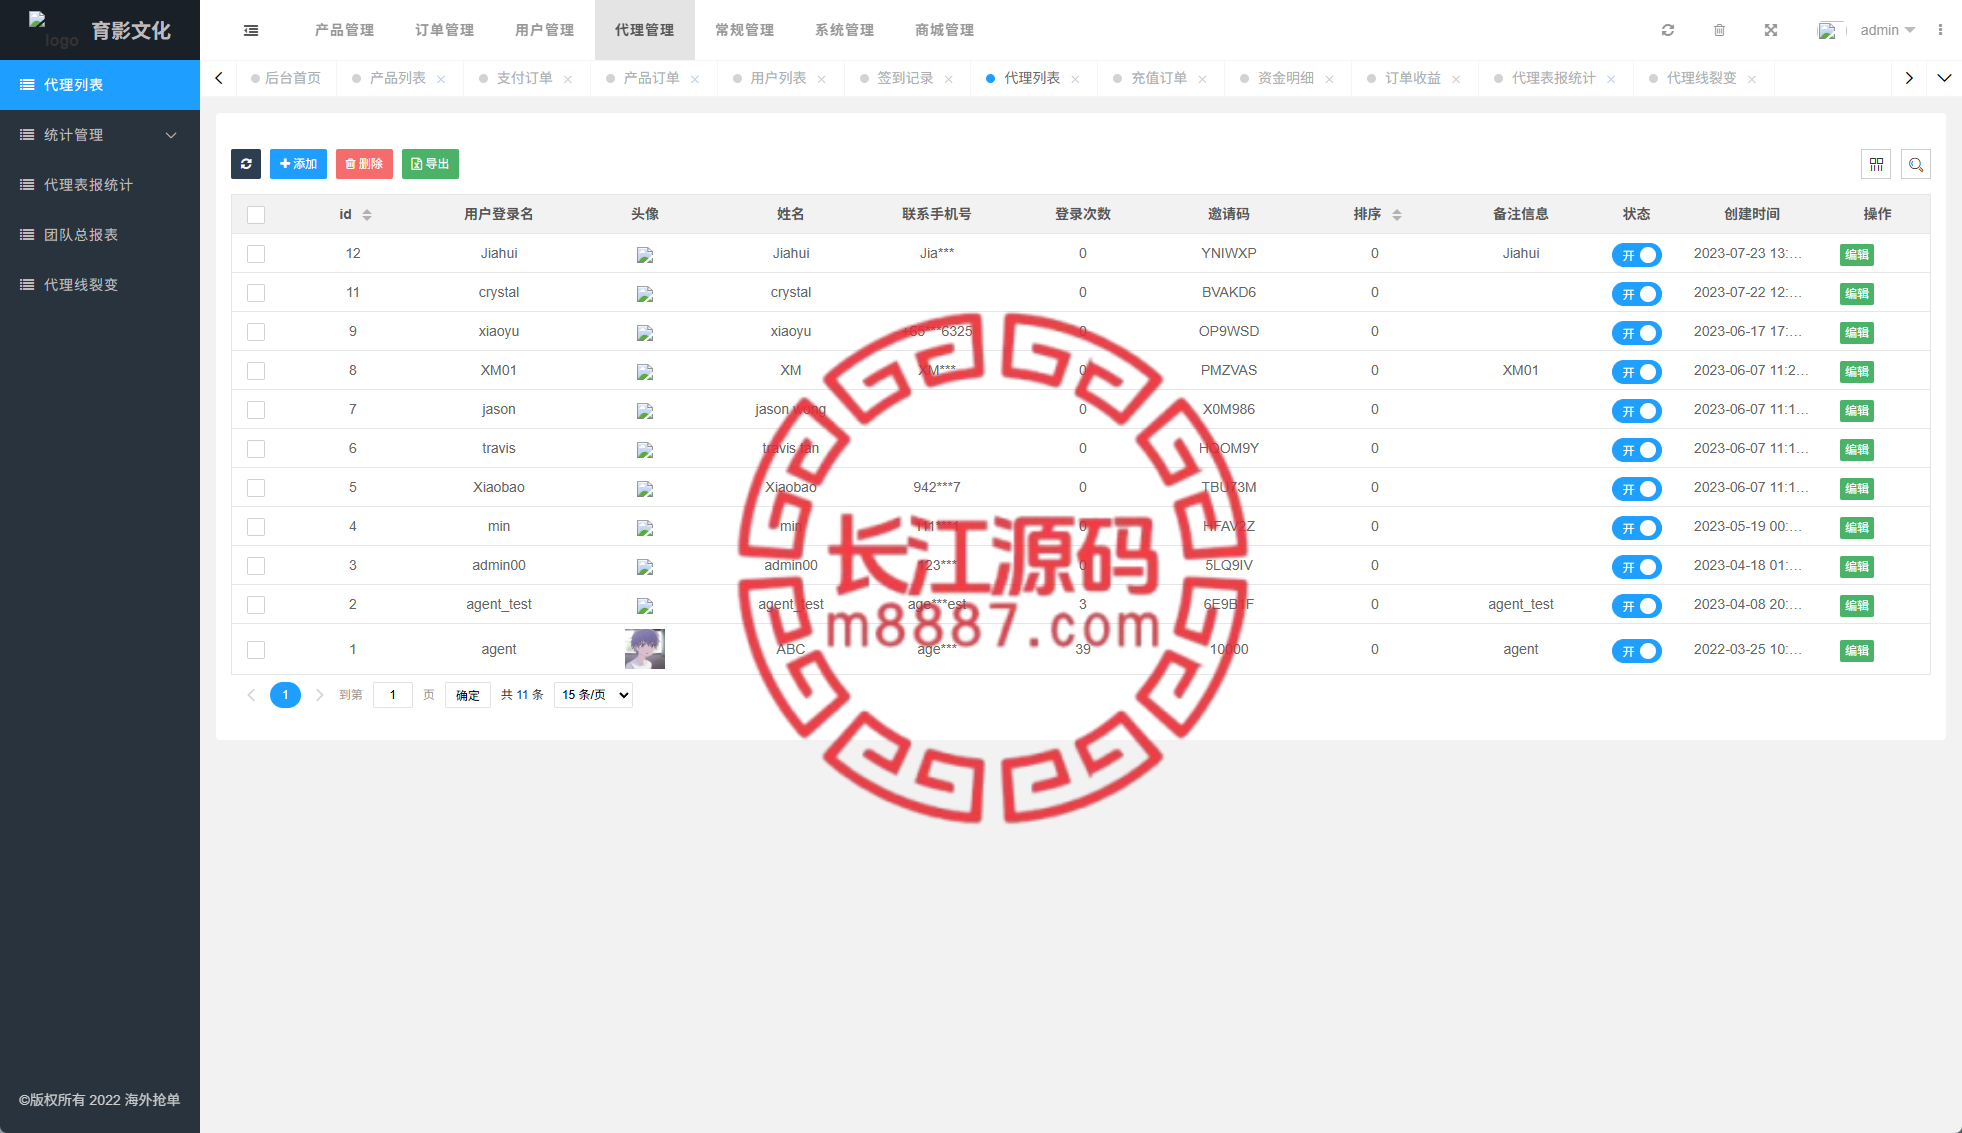Open 团队总报表 in the sidebar

[x=100, y=235]
